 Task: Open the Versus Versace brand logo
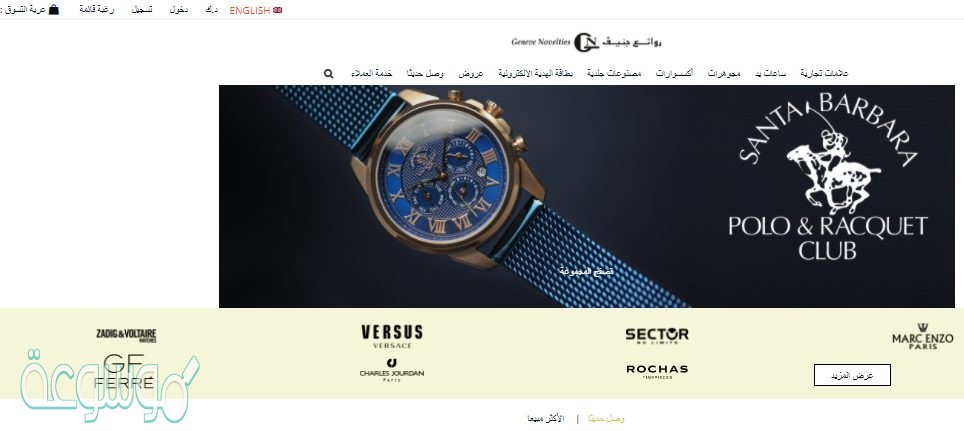392,336
